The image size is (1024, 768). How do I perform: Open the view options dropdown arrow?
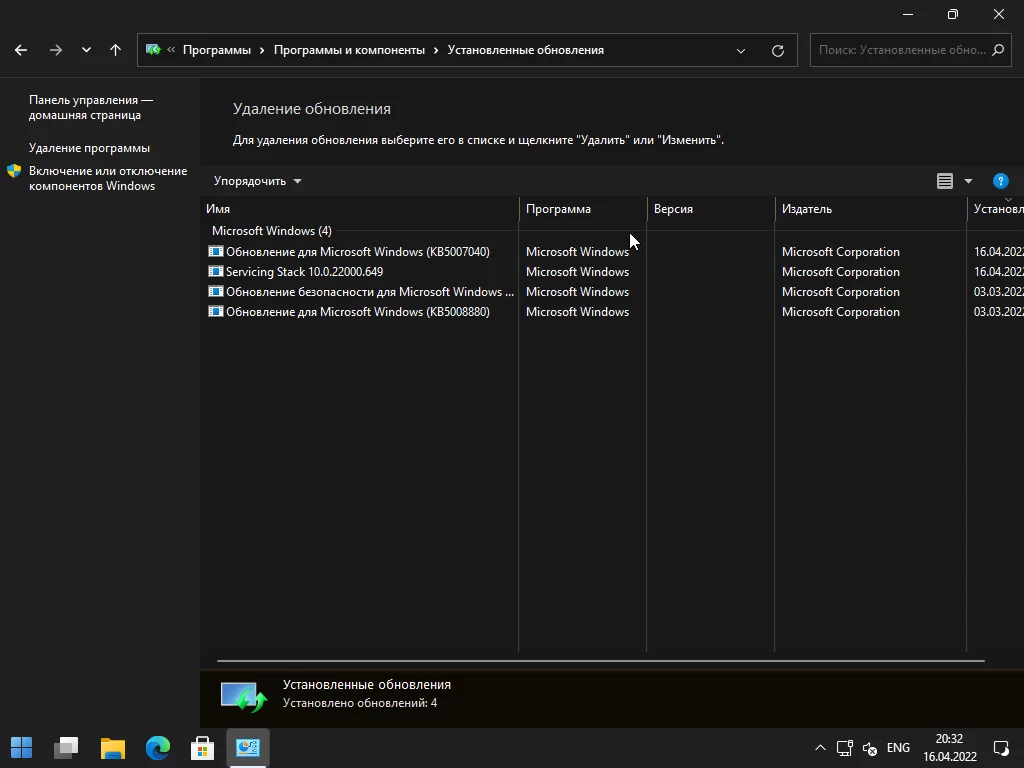[x=968, y=181]
